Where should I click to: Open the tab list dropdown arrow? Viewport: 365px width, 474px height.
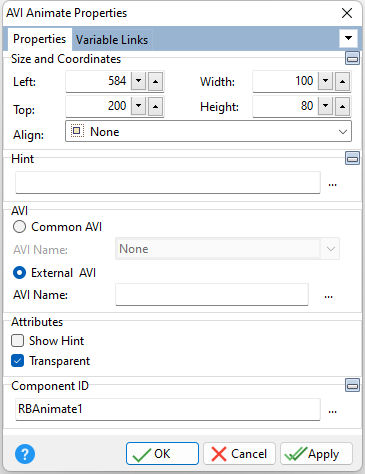coord(348,38)
